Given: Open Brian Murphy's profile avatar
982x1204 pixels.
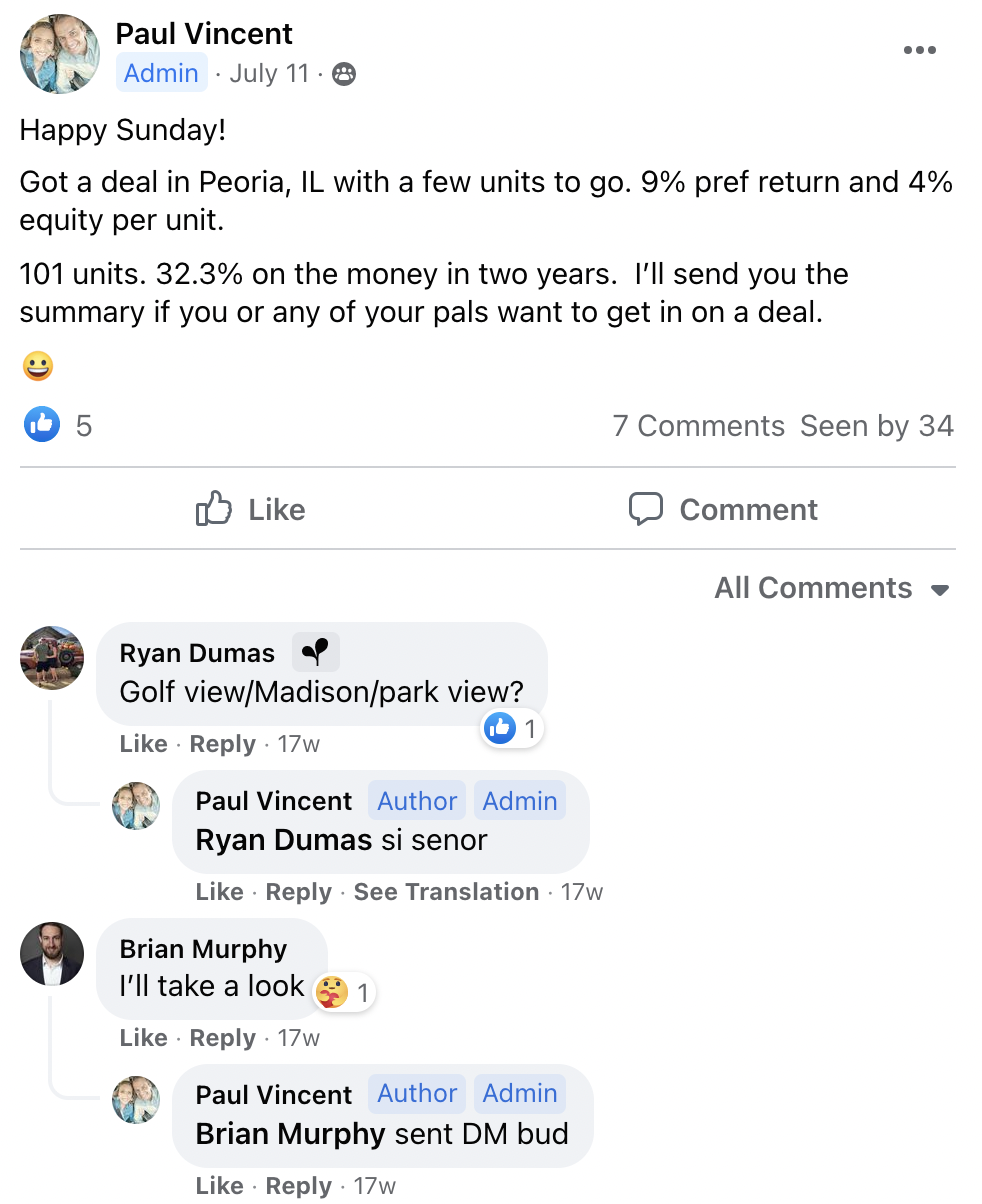Looking at the screenshot, I should [52, 953].
